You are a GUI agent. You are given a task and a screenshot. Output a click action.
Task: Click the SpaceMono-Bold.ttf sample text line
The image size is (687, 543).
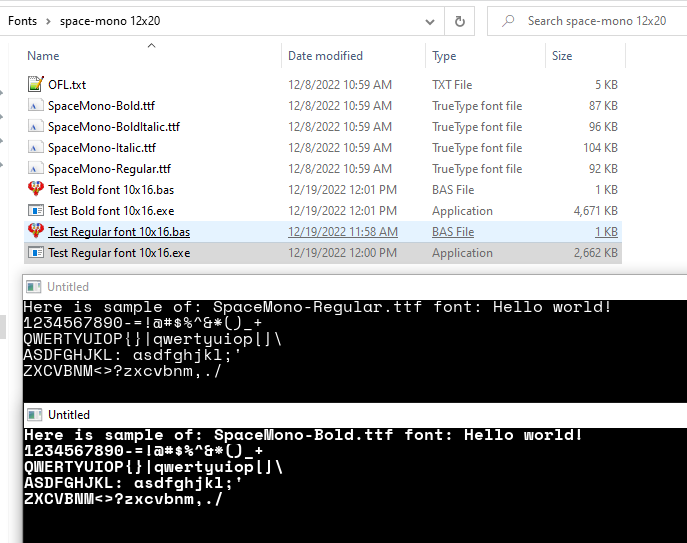pyautogui.click(x=303, y=435)
